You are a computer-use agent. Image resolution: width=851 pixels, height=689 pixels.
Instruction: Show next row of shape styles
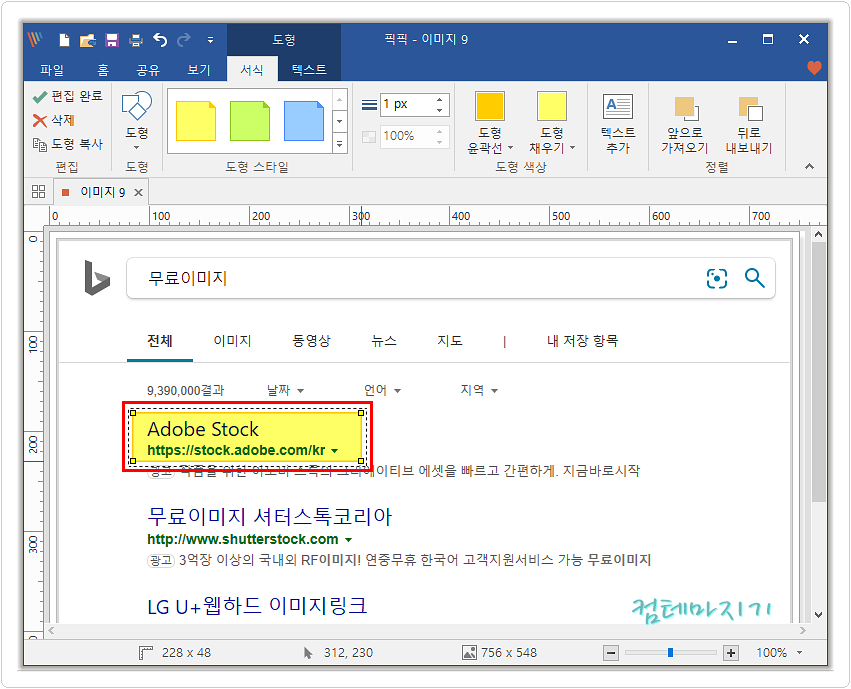click(x=339, y=121)
